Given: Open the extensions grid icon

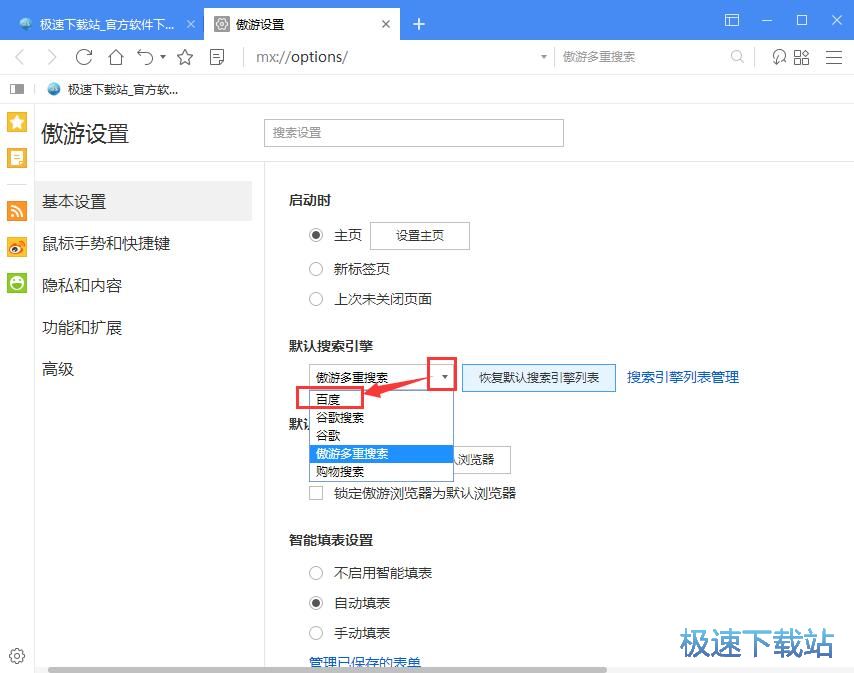Looking at the screenshot, I should [801, 57].
